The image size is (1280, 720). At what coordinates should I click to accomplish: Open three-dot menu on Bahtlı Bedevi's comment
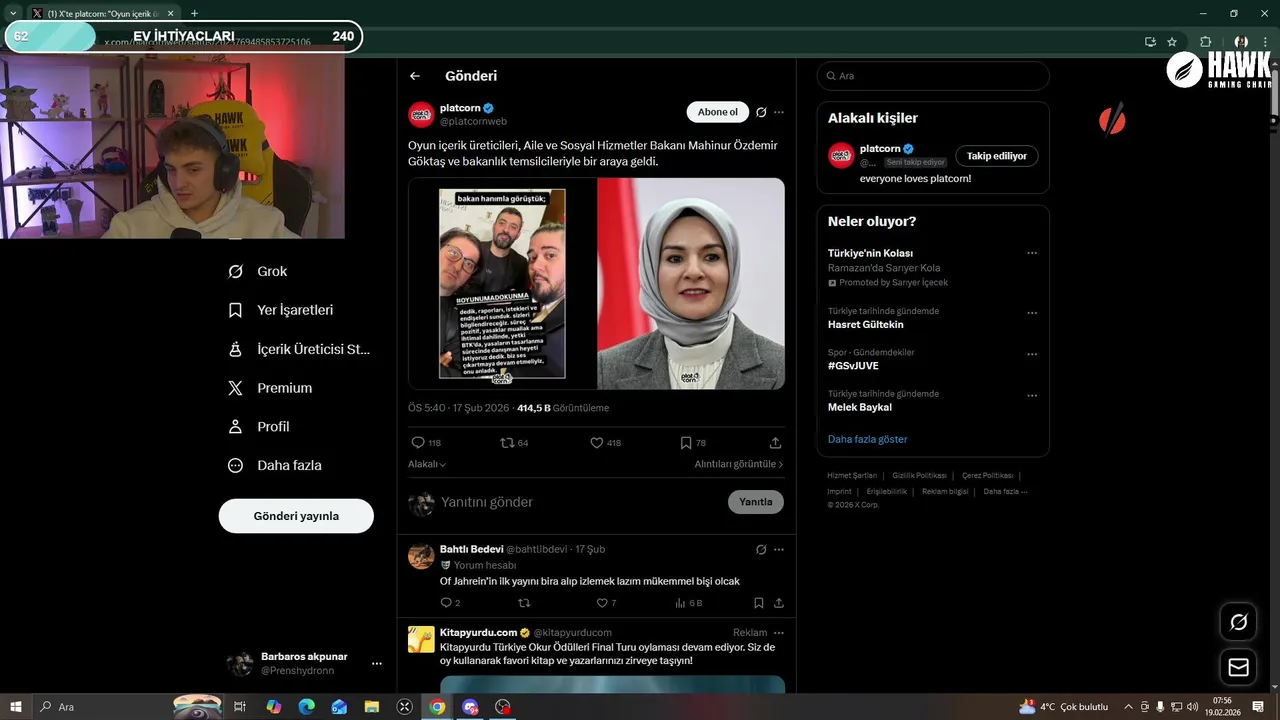point(779,549)
